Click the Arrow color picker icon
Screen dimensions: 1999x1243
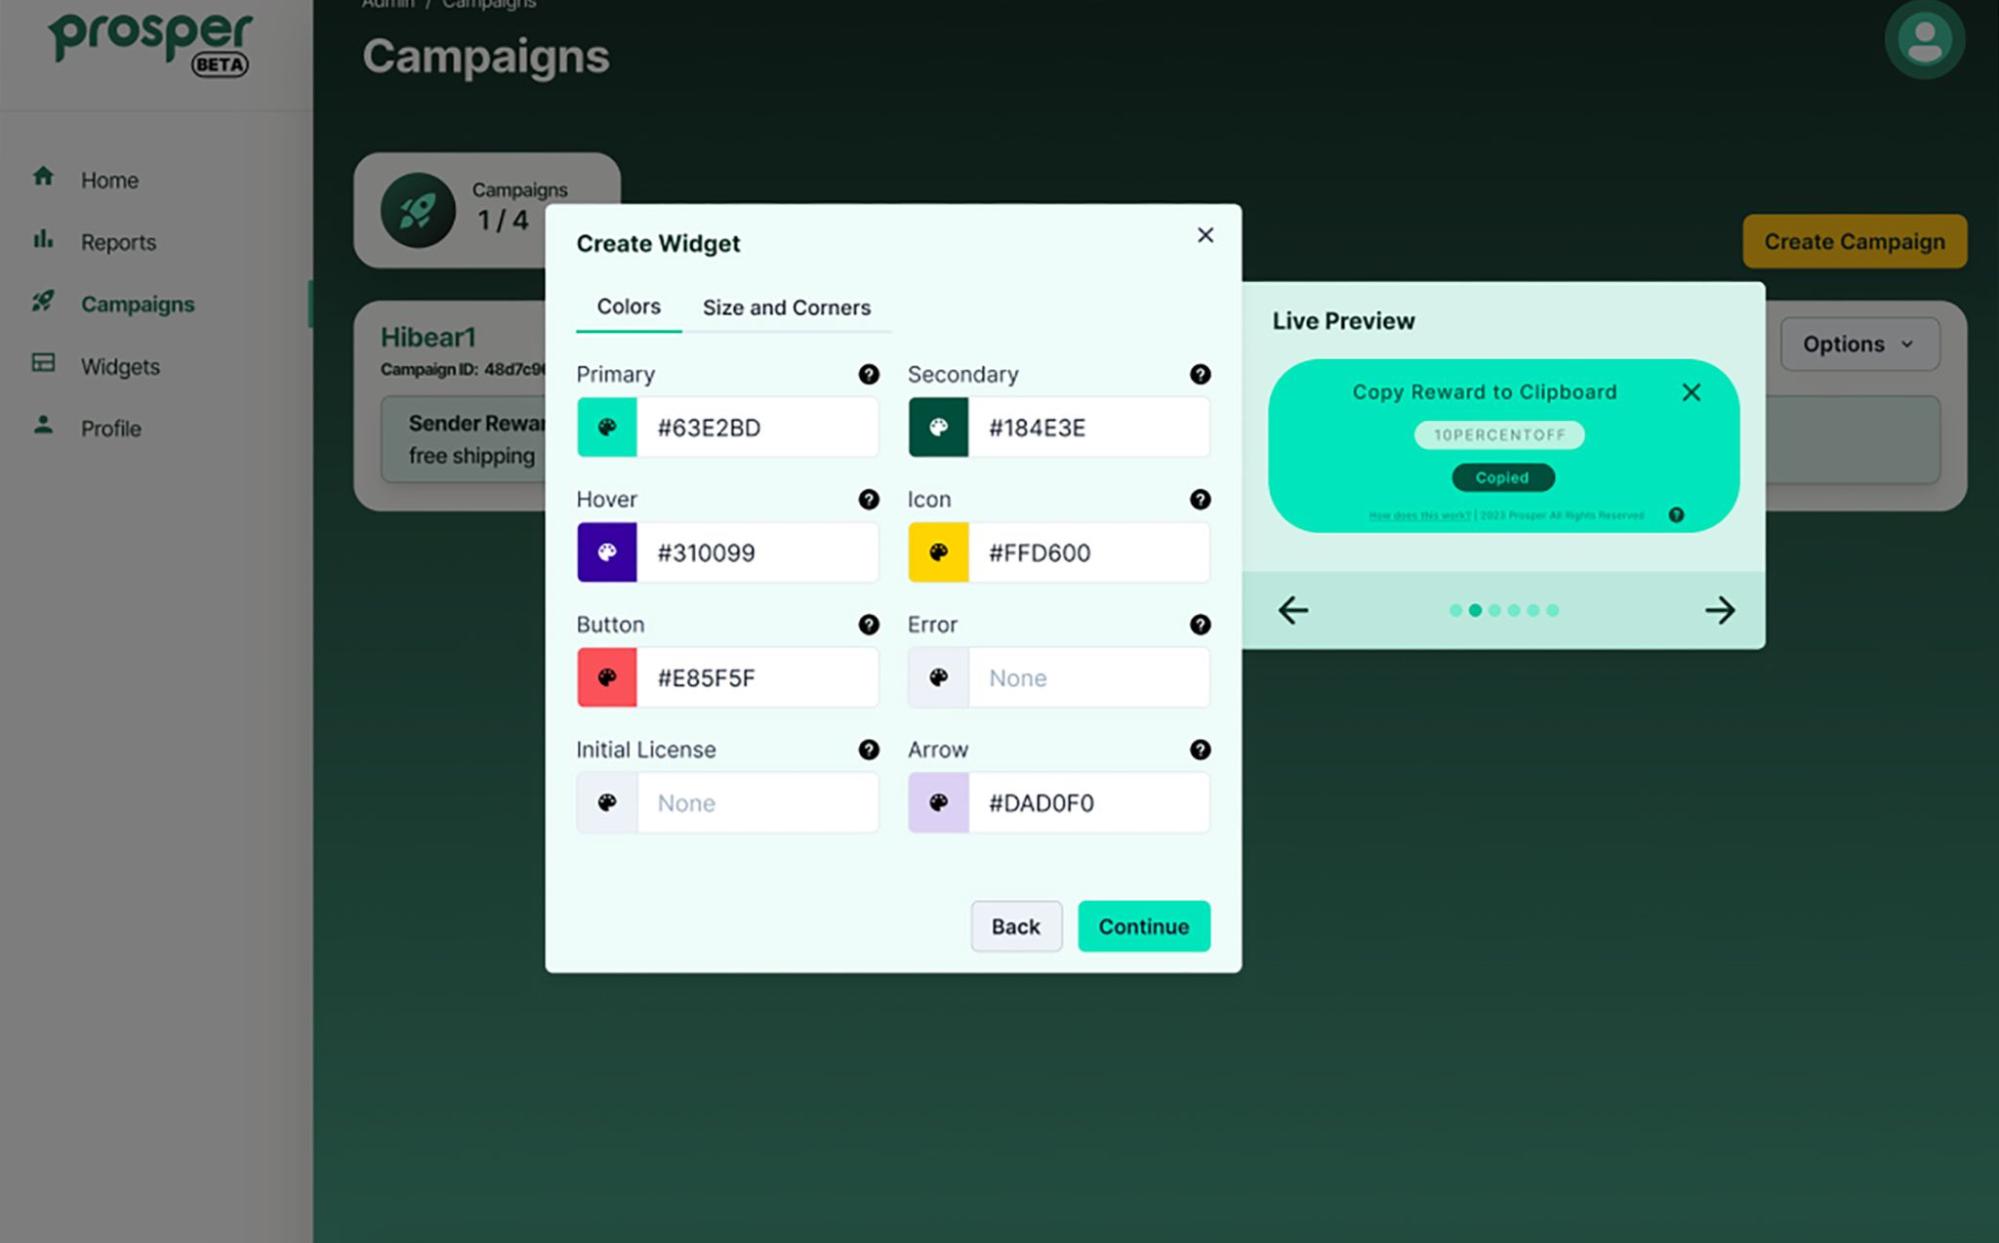(x=938, y=802)
